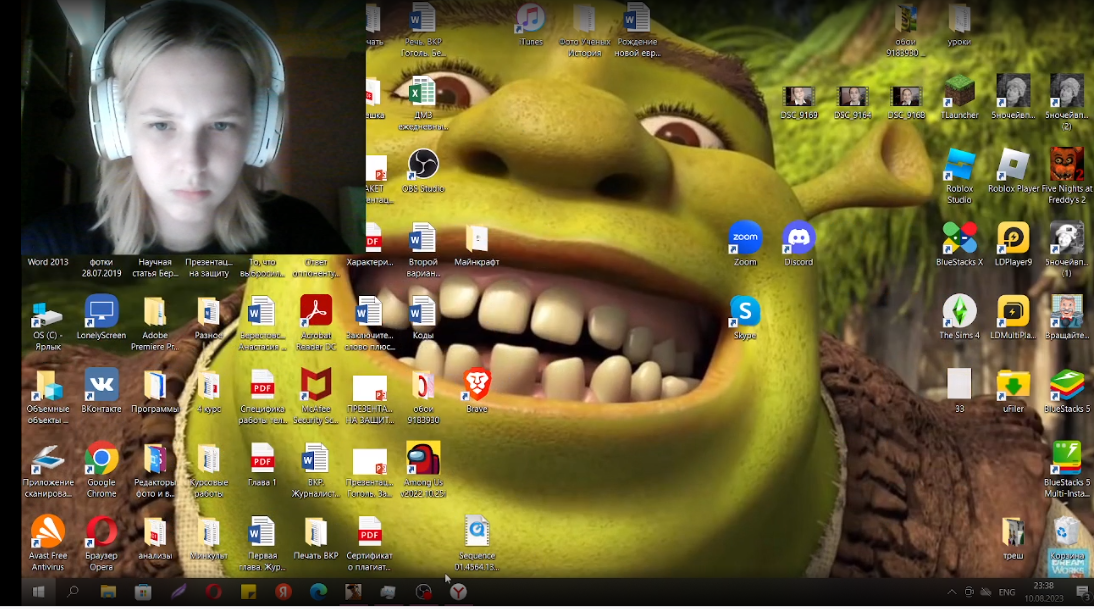Open the taskbar clock and date

(1043, 591)
